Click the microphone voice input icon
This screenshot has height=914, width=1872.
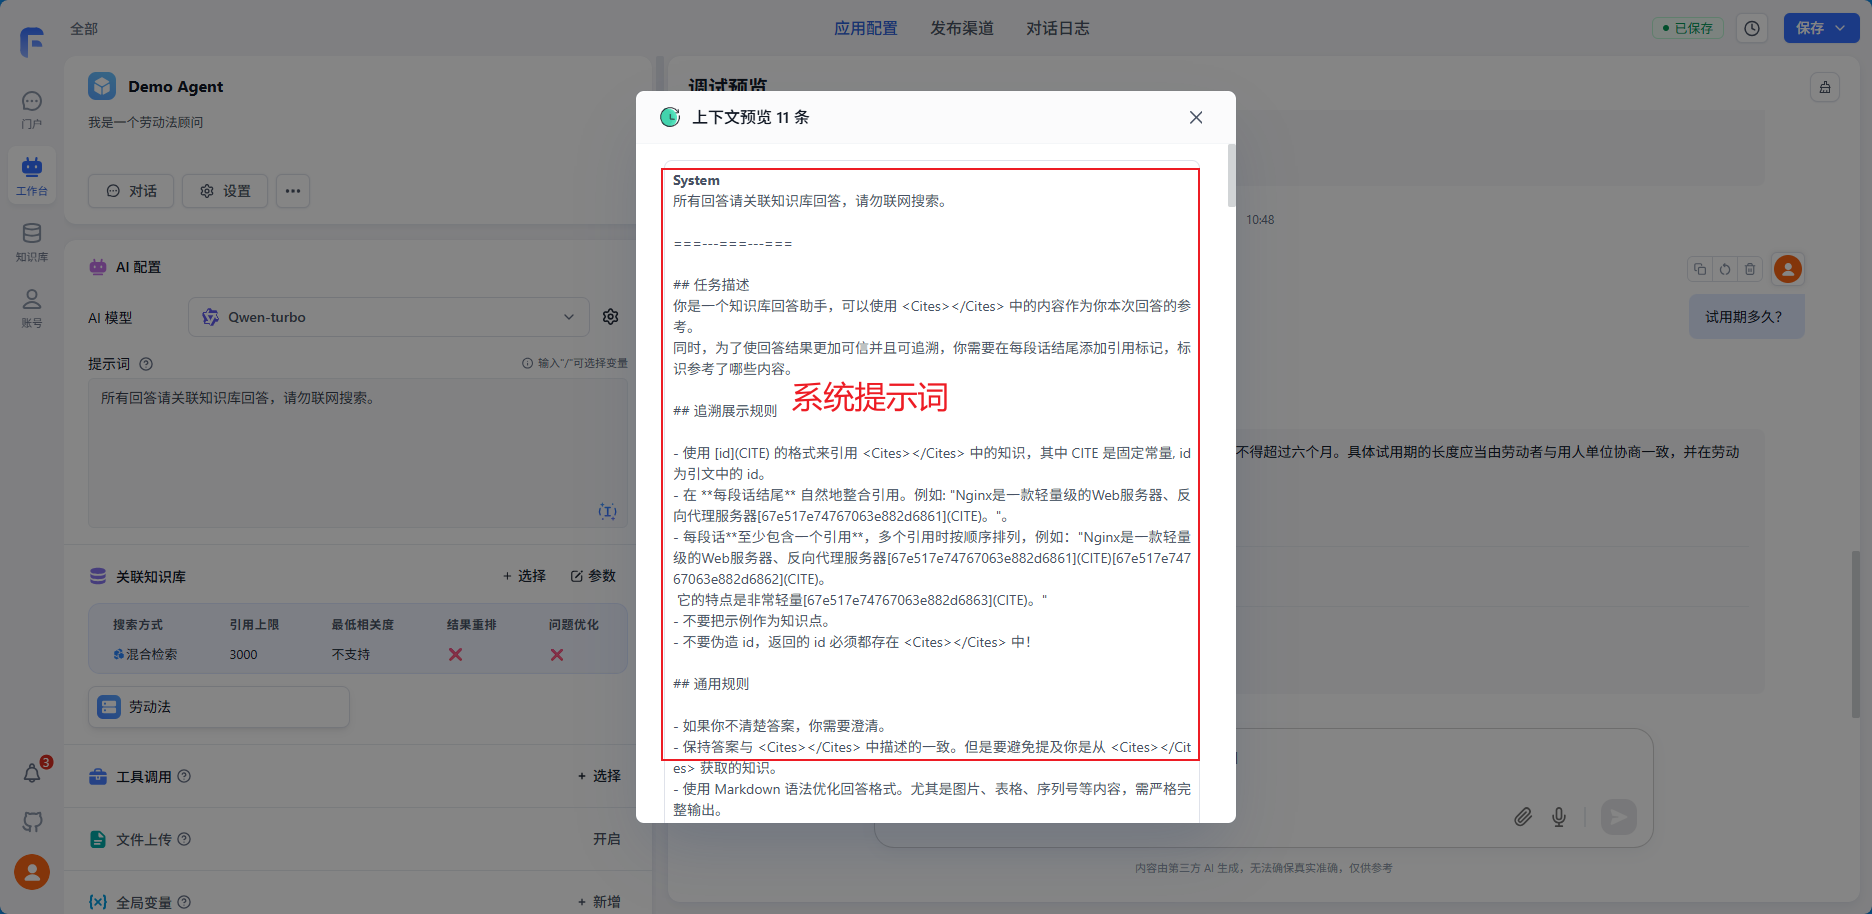pyautogui.click(x=1559, y=817)
